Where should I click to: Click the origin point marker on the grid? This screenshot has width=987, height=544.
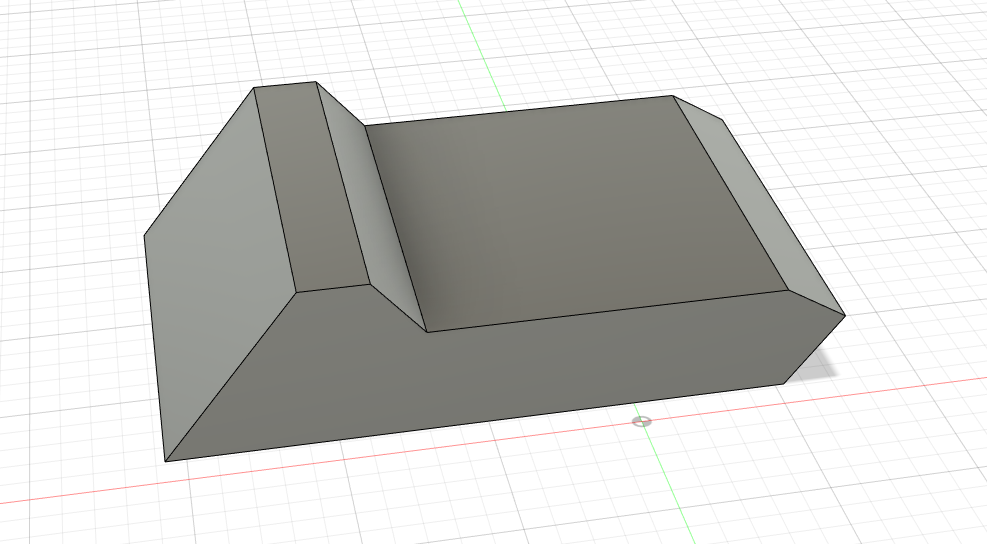pos(641,421)
